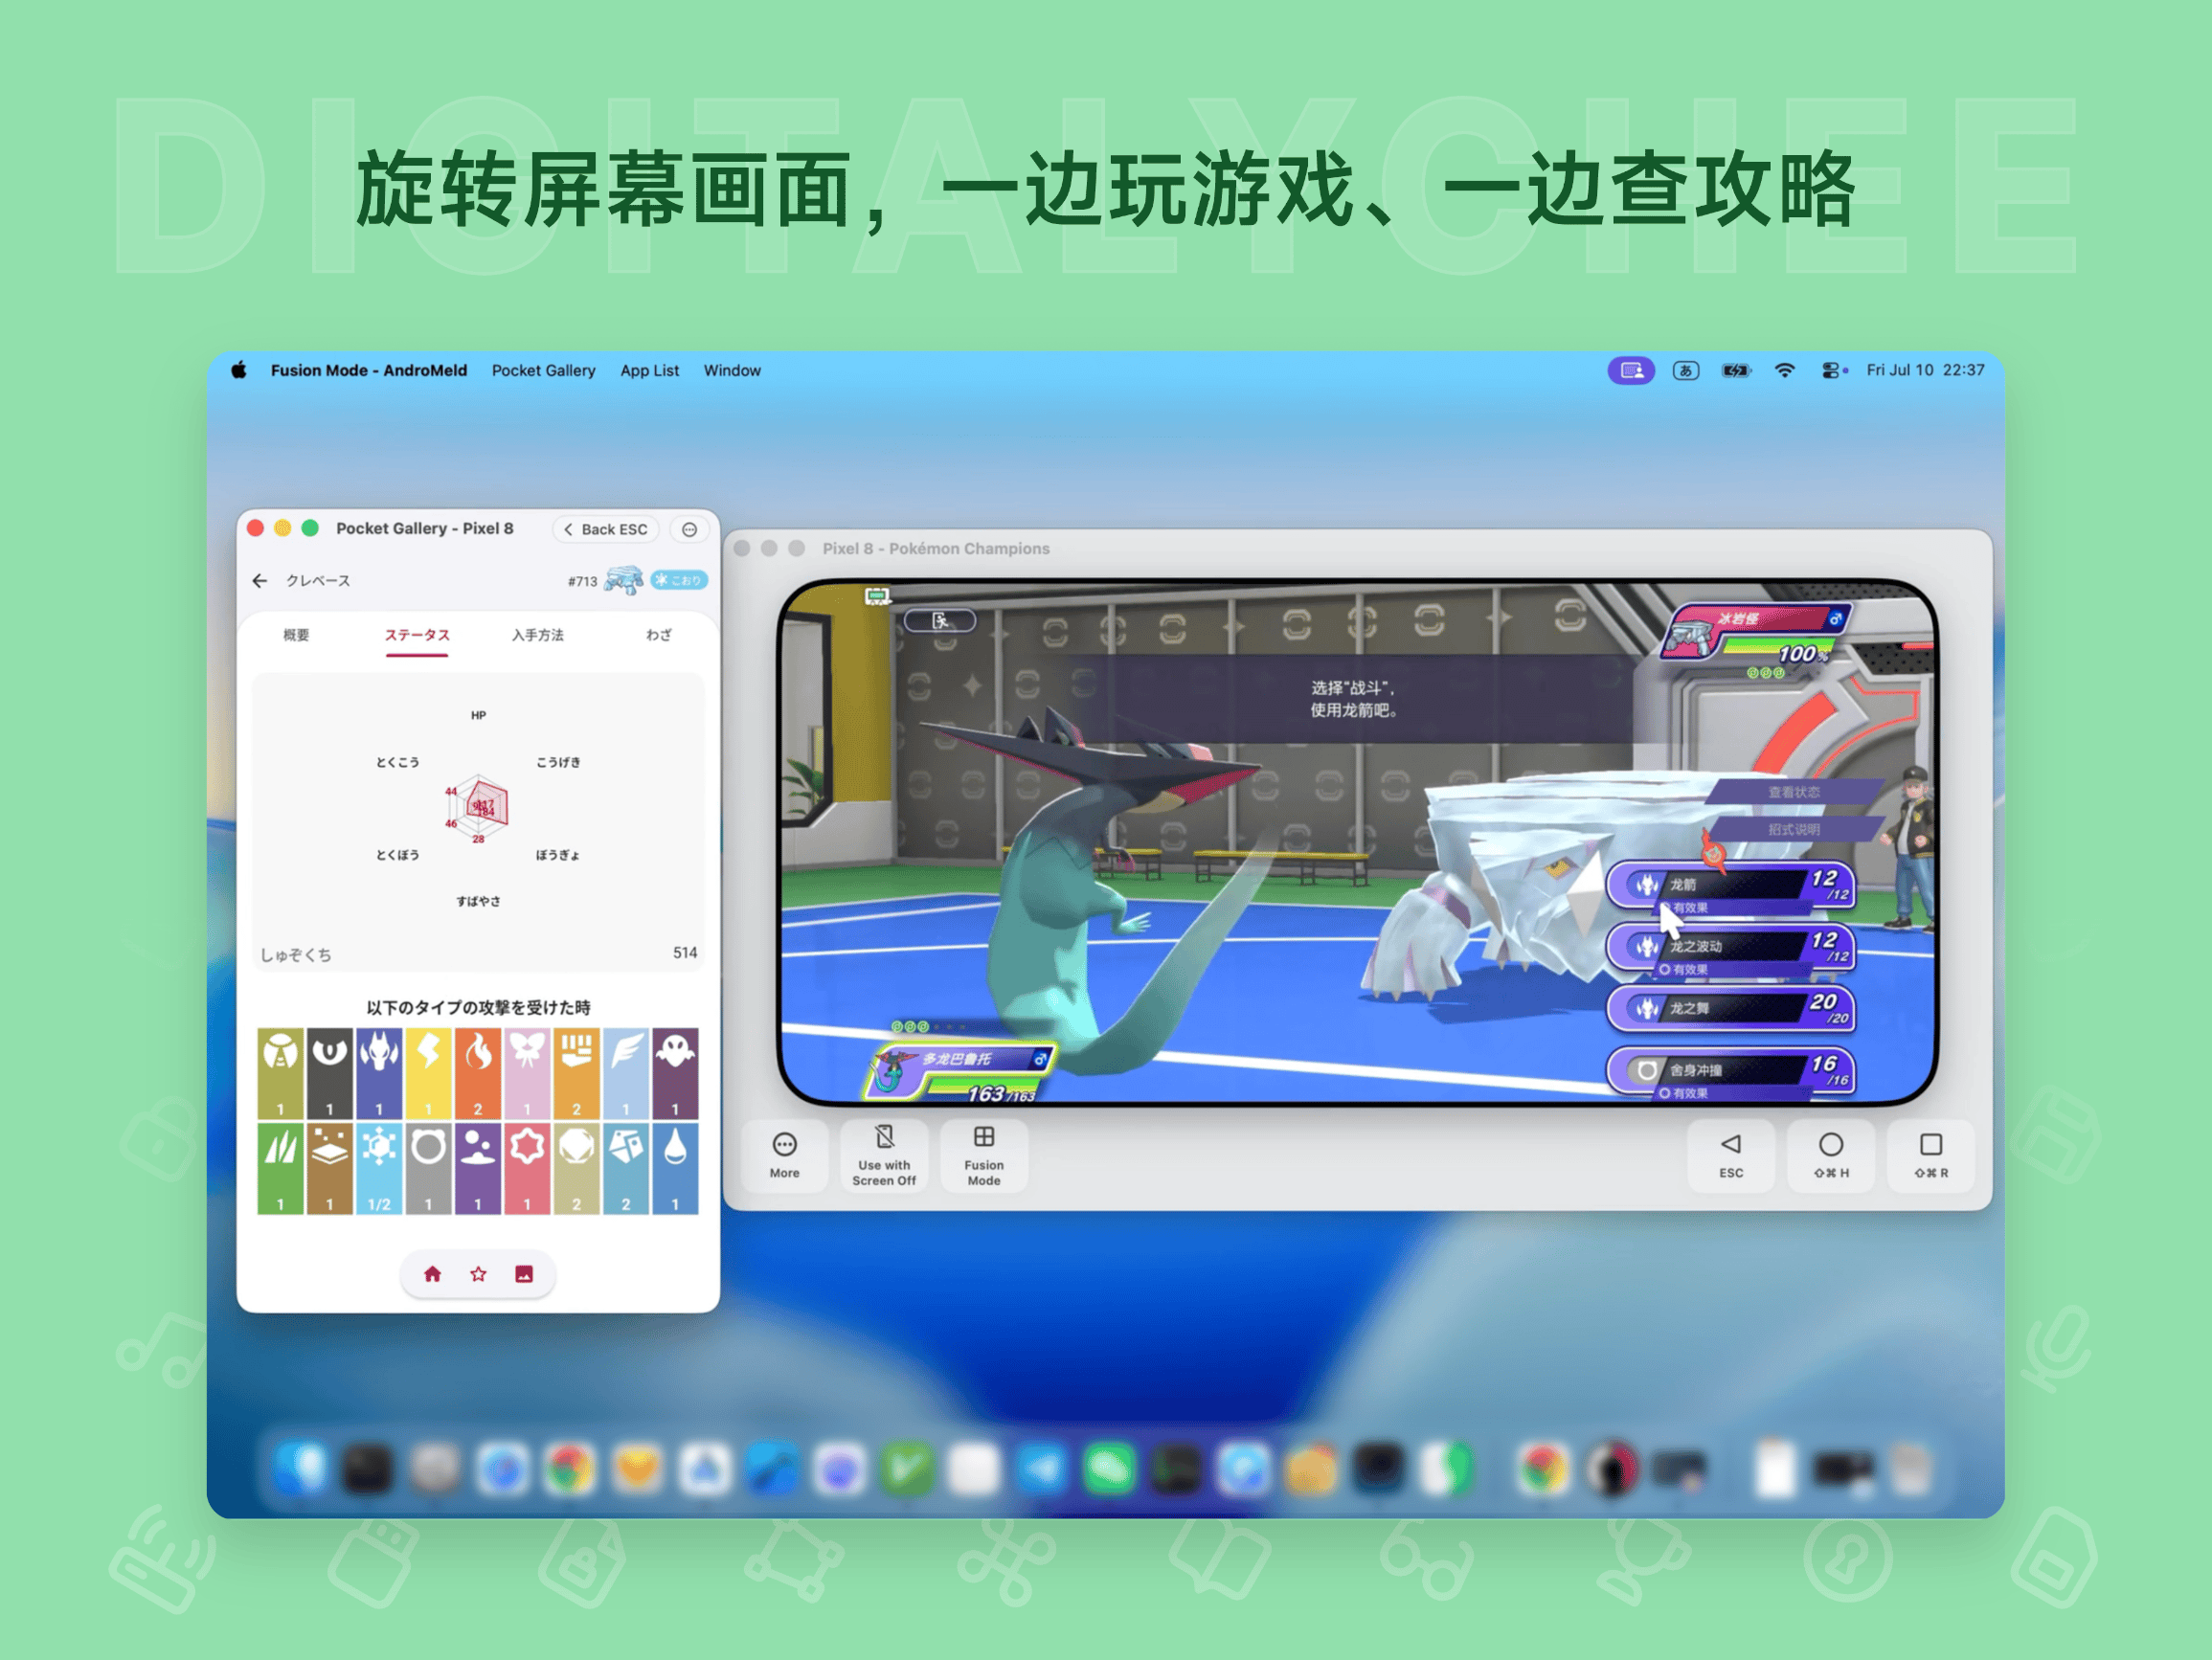Click the Back ESC button in Pocket Gallery
This screenshot has height=1660, width=2212.
click(606, 529)
